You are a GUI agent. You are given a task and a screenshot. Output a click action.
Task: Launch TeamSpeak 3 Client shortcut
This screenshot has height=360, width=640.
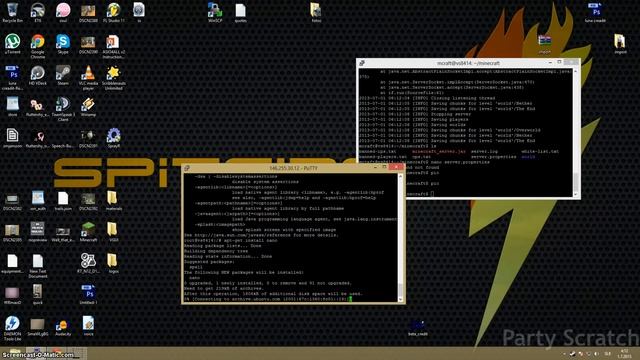(63, 109)
